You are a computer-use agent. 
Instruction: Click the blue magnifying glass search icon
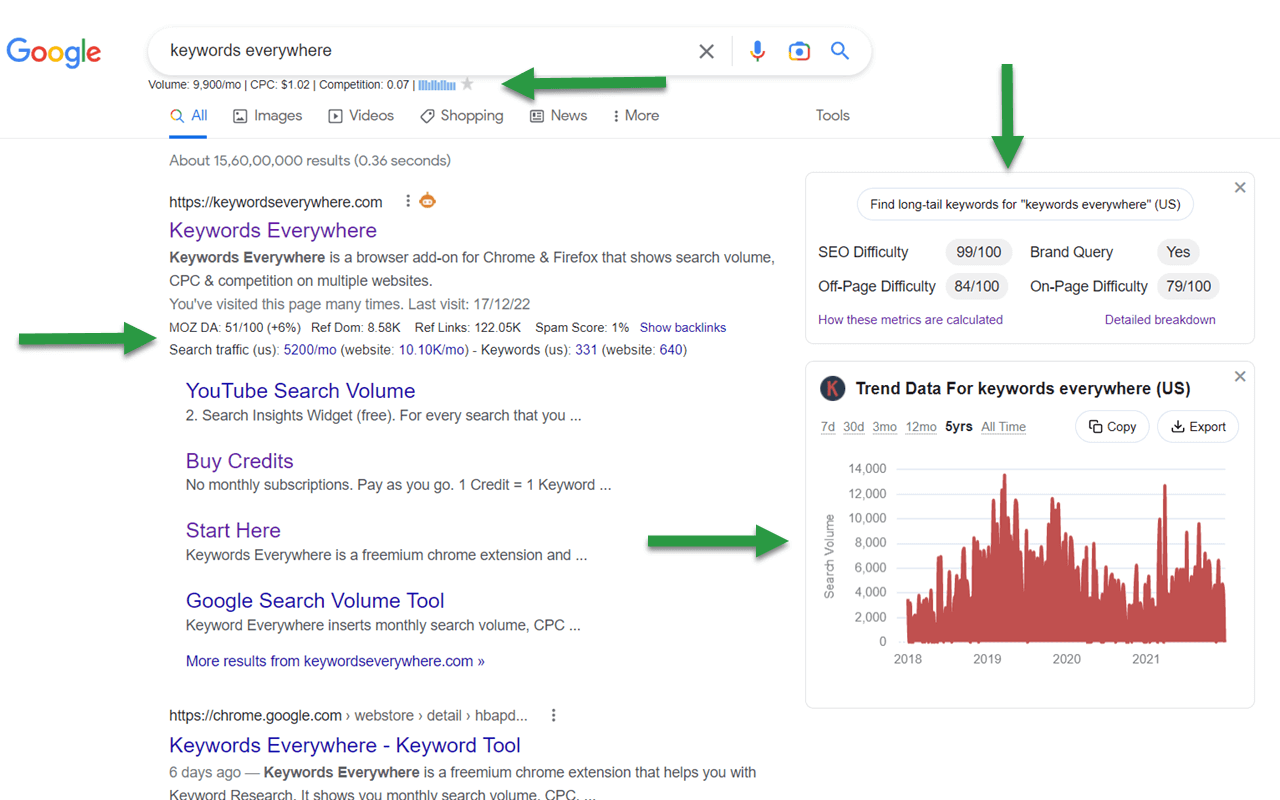pos(840,50)
